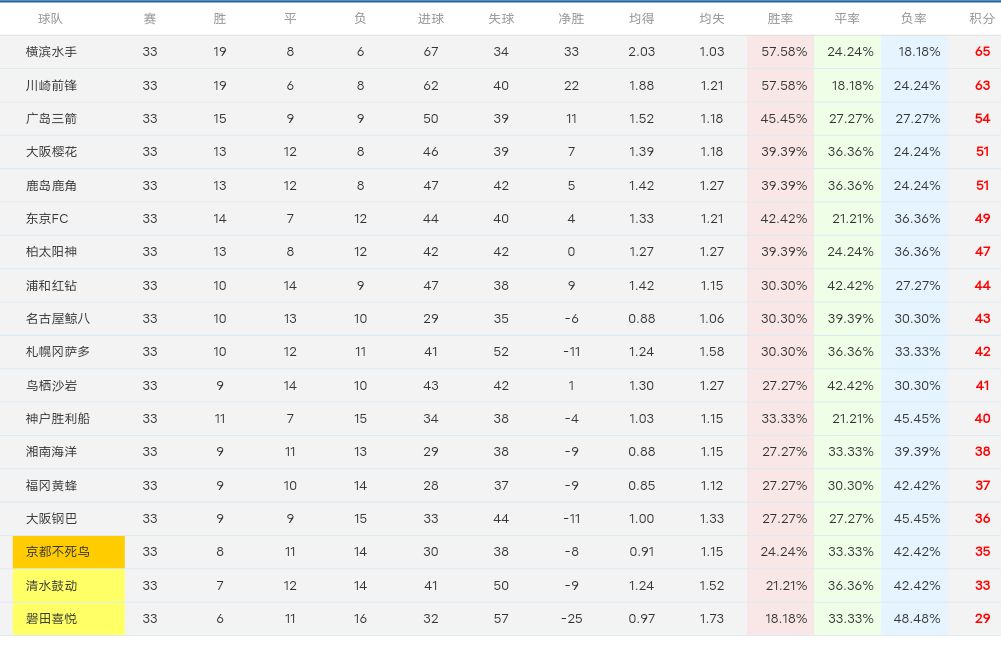Click the 净胜 column header

pos(571,19)
